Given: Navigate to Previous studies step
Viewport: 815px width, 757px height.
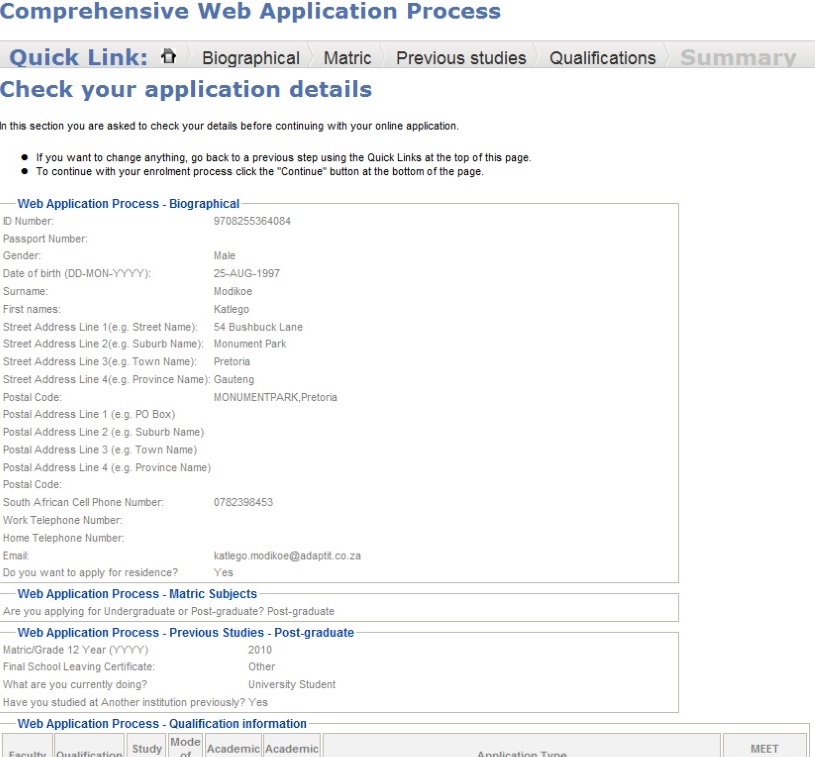Looking at the screenshot, I should coord(460,58).
